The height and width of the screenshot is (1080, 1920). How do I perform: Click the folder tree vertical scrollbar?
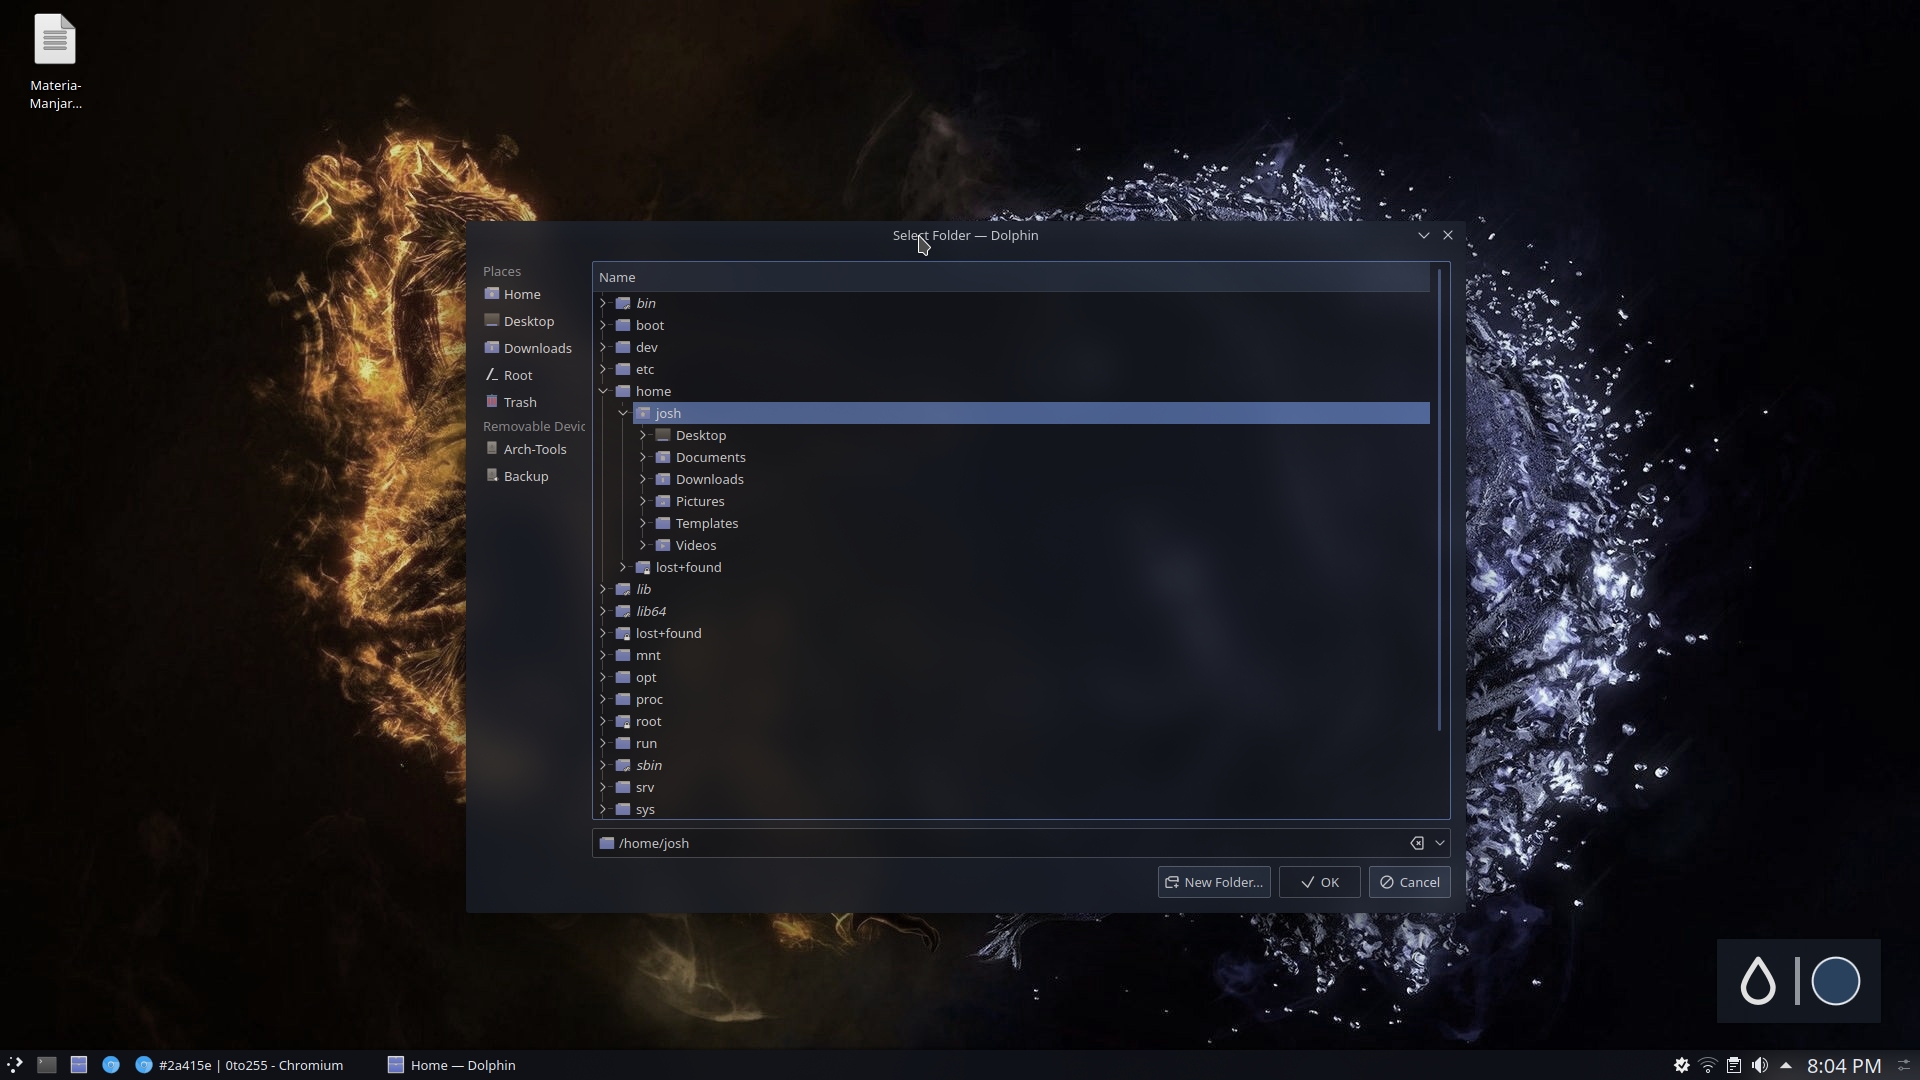pos(1440,500)
